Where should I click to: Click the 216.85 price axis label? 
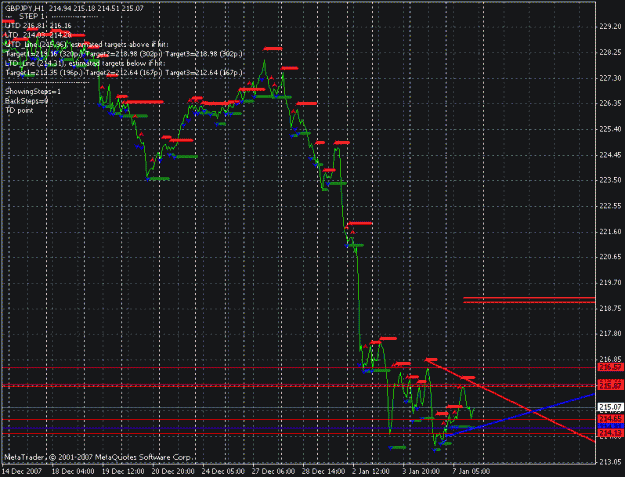point(610,359)
